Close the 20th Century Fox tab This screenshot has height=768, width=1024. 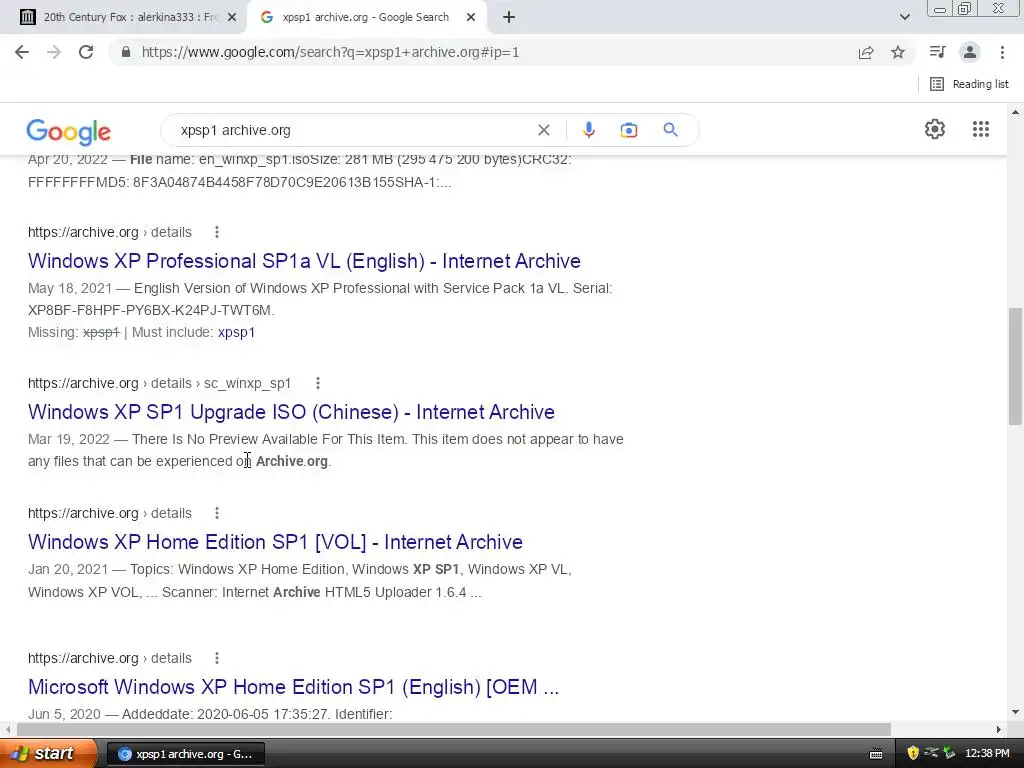[232, 18]
